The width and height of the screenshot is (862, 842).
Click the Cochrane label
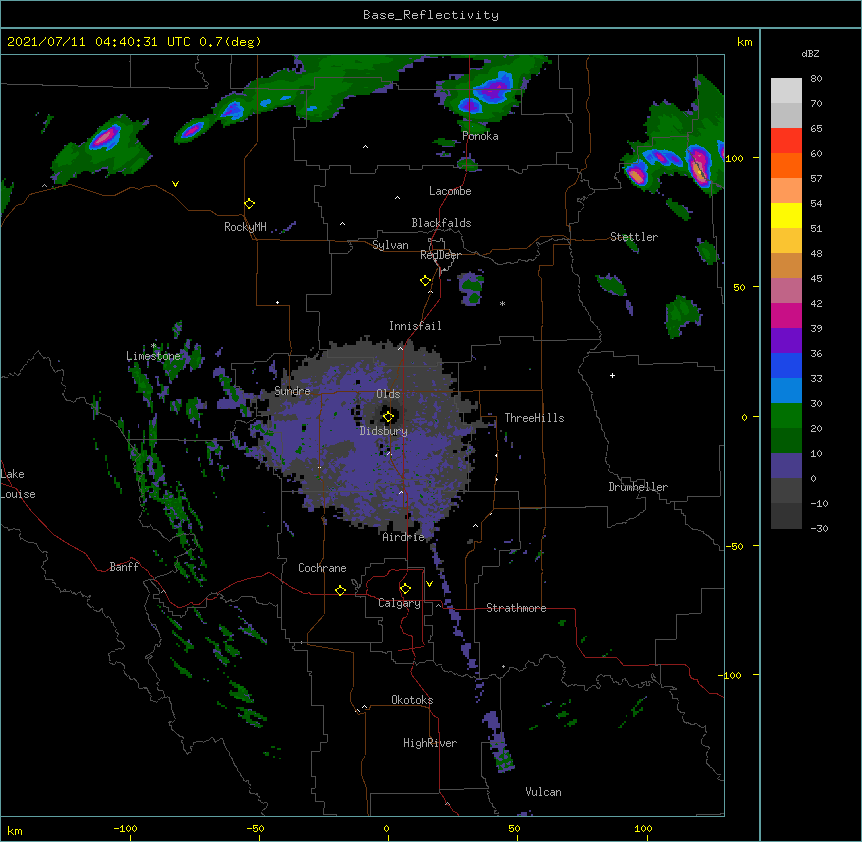click(x=322, y=568)
